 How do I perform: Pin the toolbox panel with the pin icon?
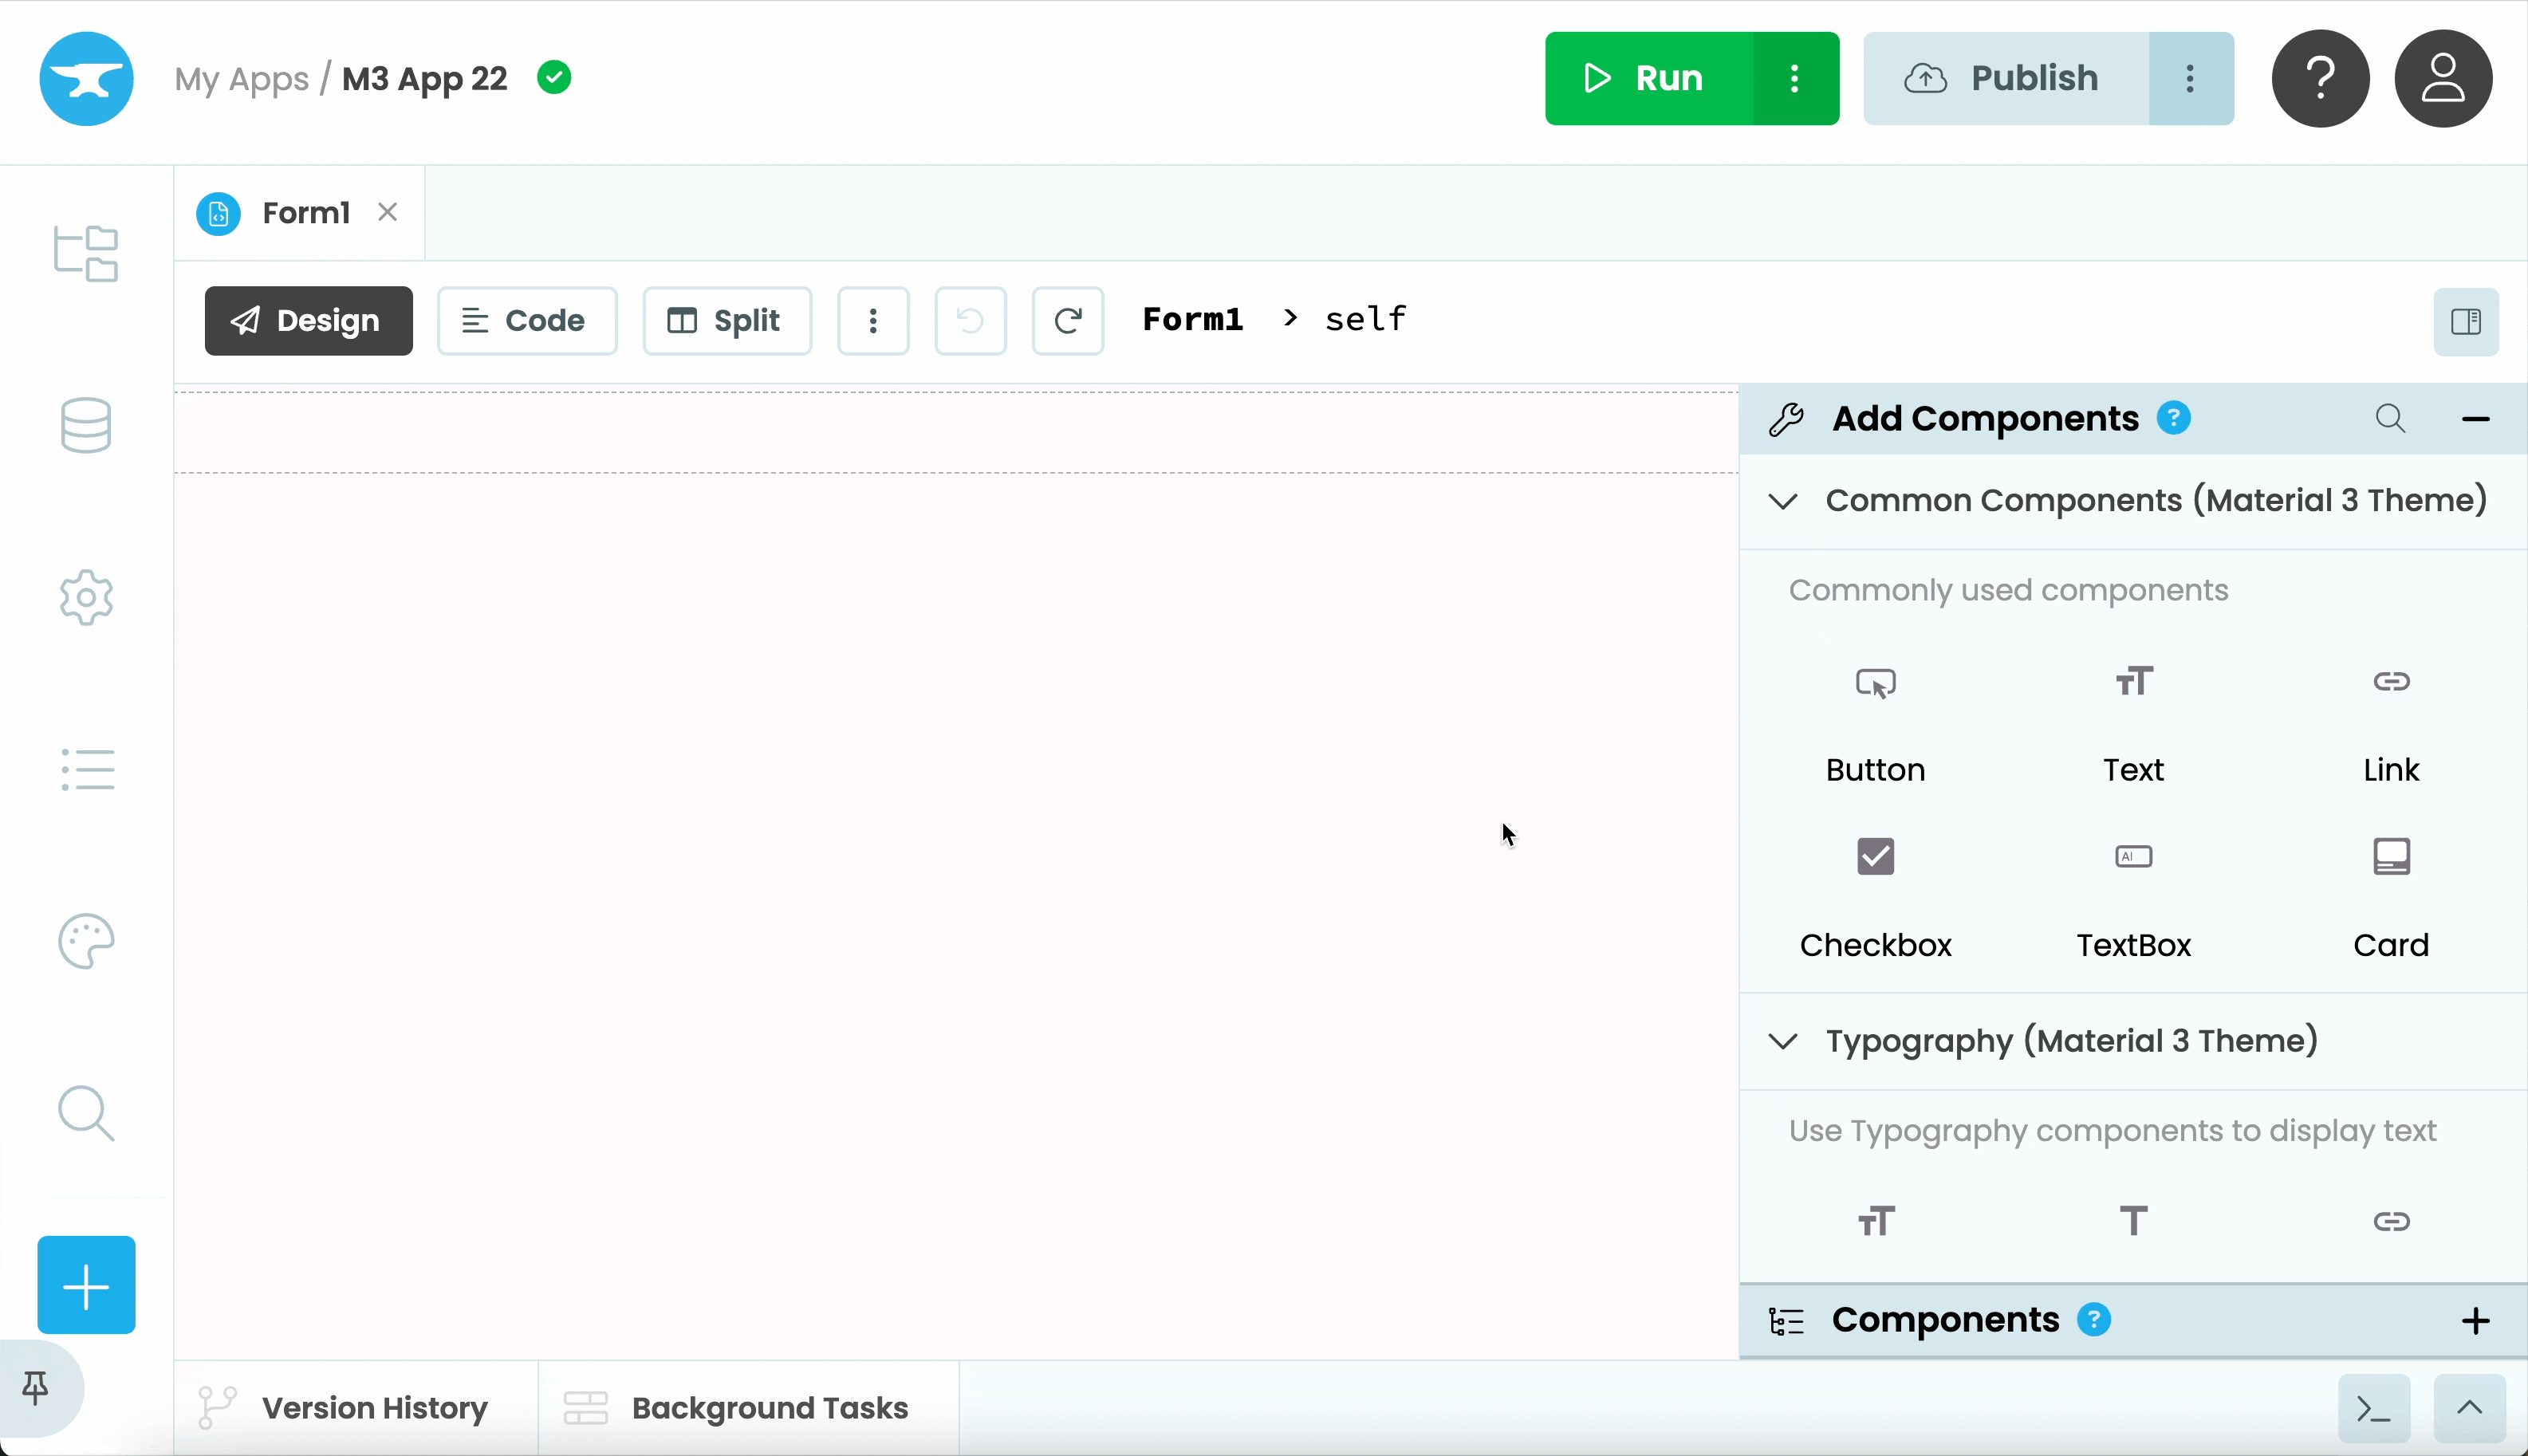[35, 1387]
